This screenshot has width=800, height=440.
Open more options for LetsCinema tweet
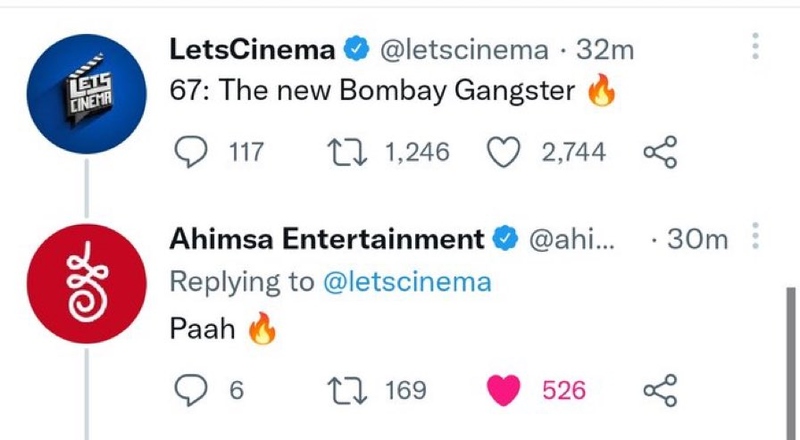click(756, 47)
